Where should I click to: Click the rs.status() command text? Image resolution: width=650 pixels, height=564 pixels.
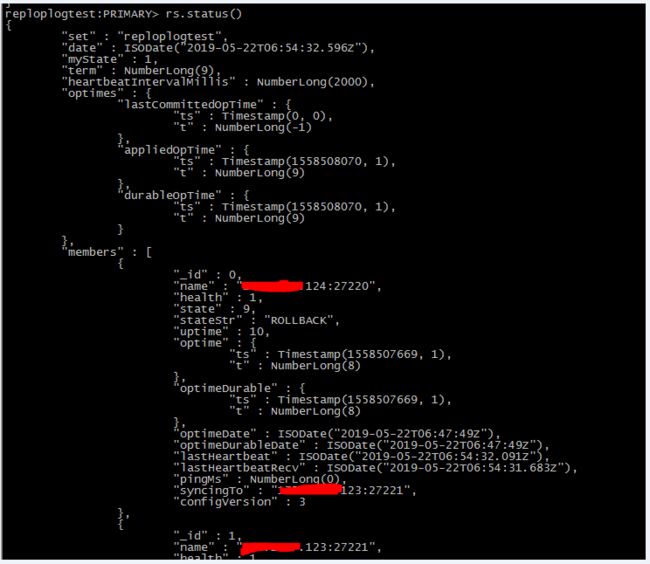204,14
